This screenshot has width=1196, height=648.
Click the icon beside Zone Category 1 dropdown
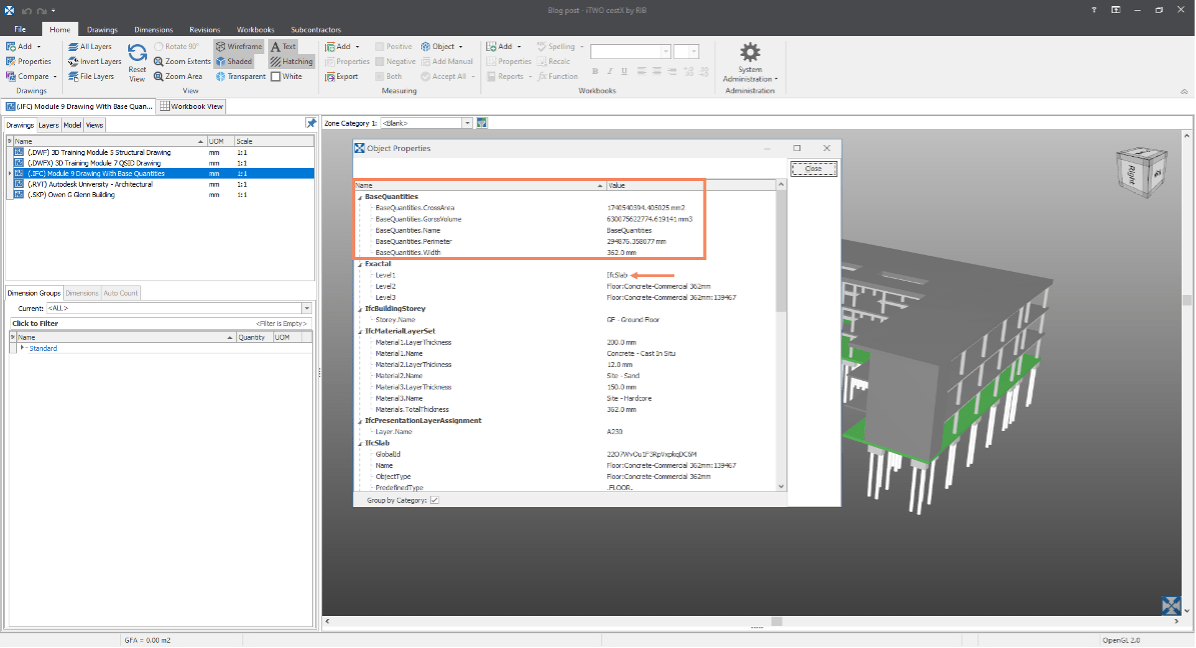pos(482,123)
